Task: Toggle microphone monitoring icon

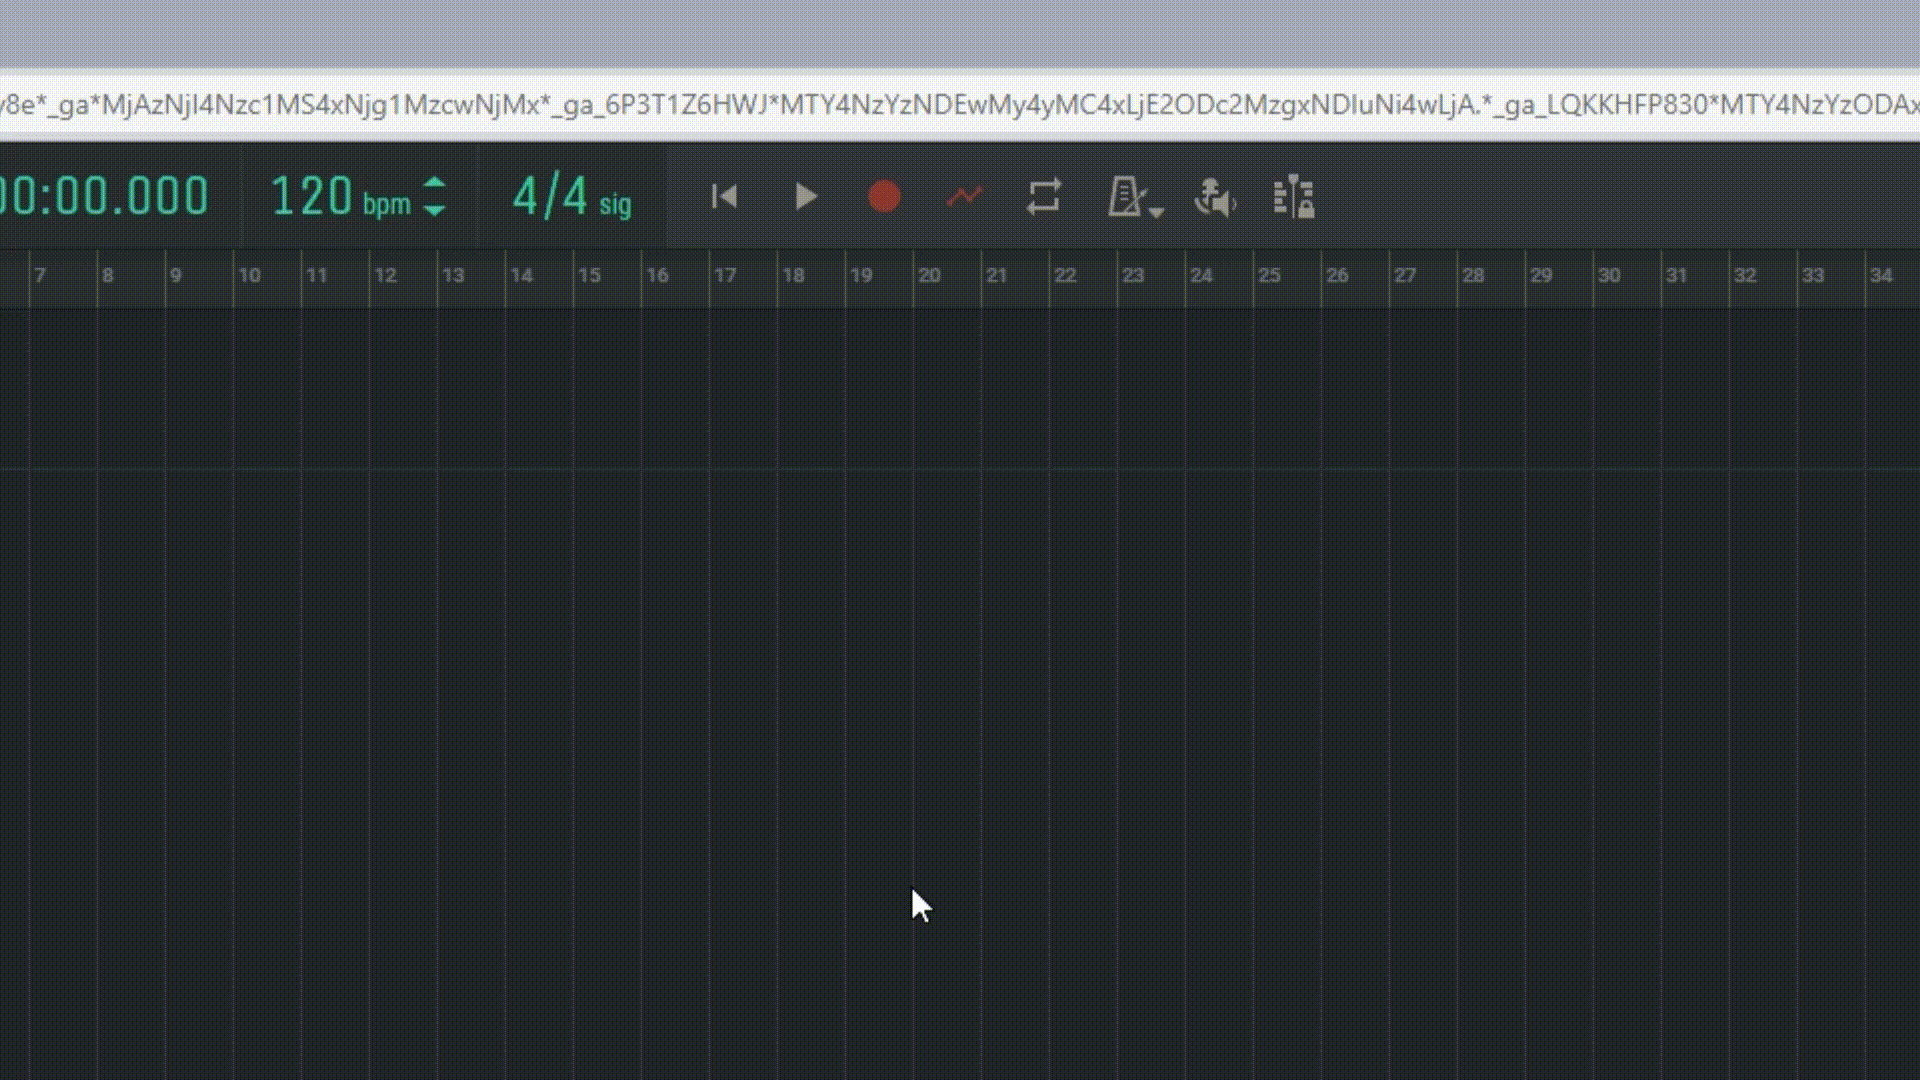Action: [1215, 198]
